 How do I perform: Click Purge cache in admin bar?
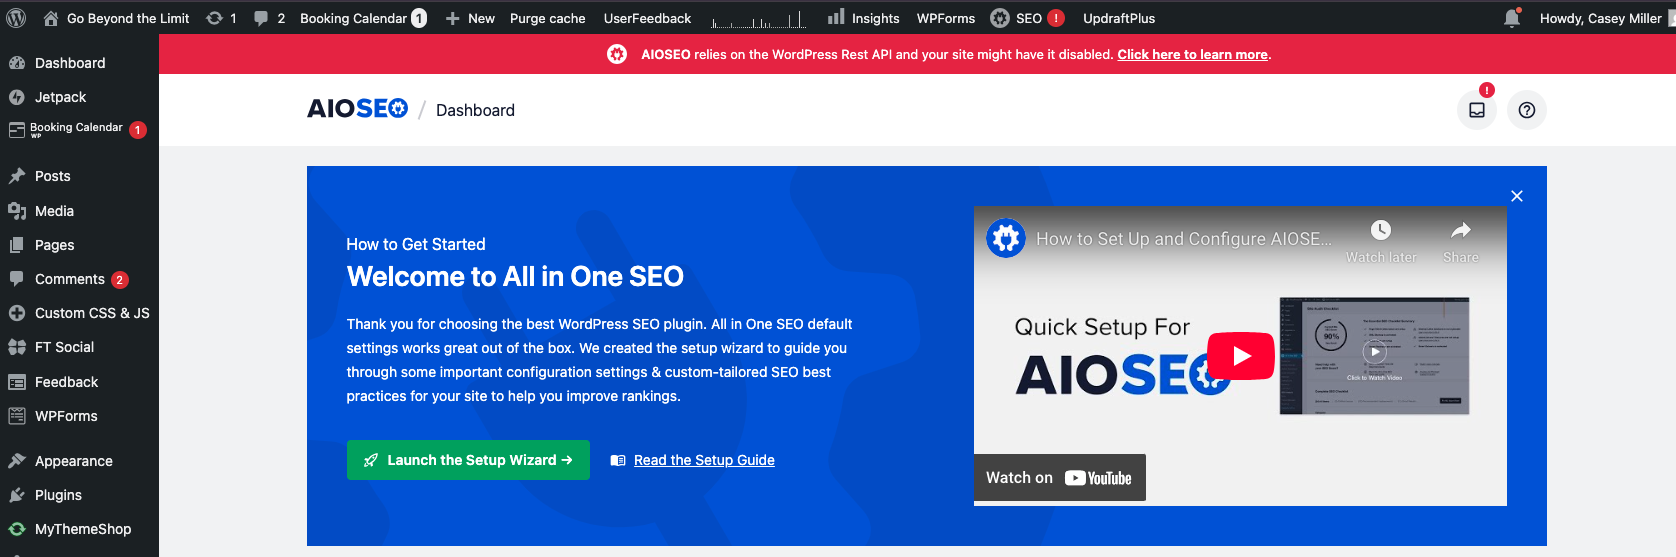point(547,18)
